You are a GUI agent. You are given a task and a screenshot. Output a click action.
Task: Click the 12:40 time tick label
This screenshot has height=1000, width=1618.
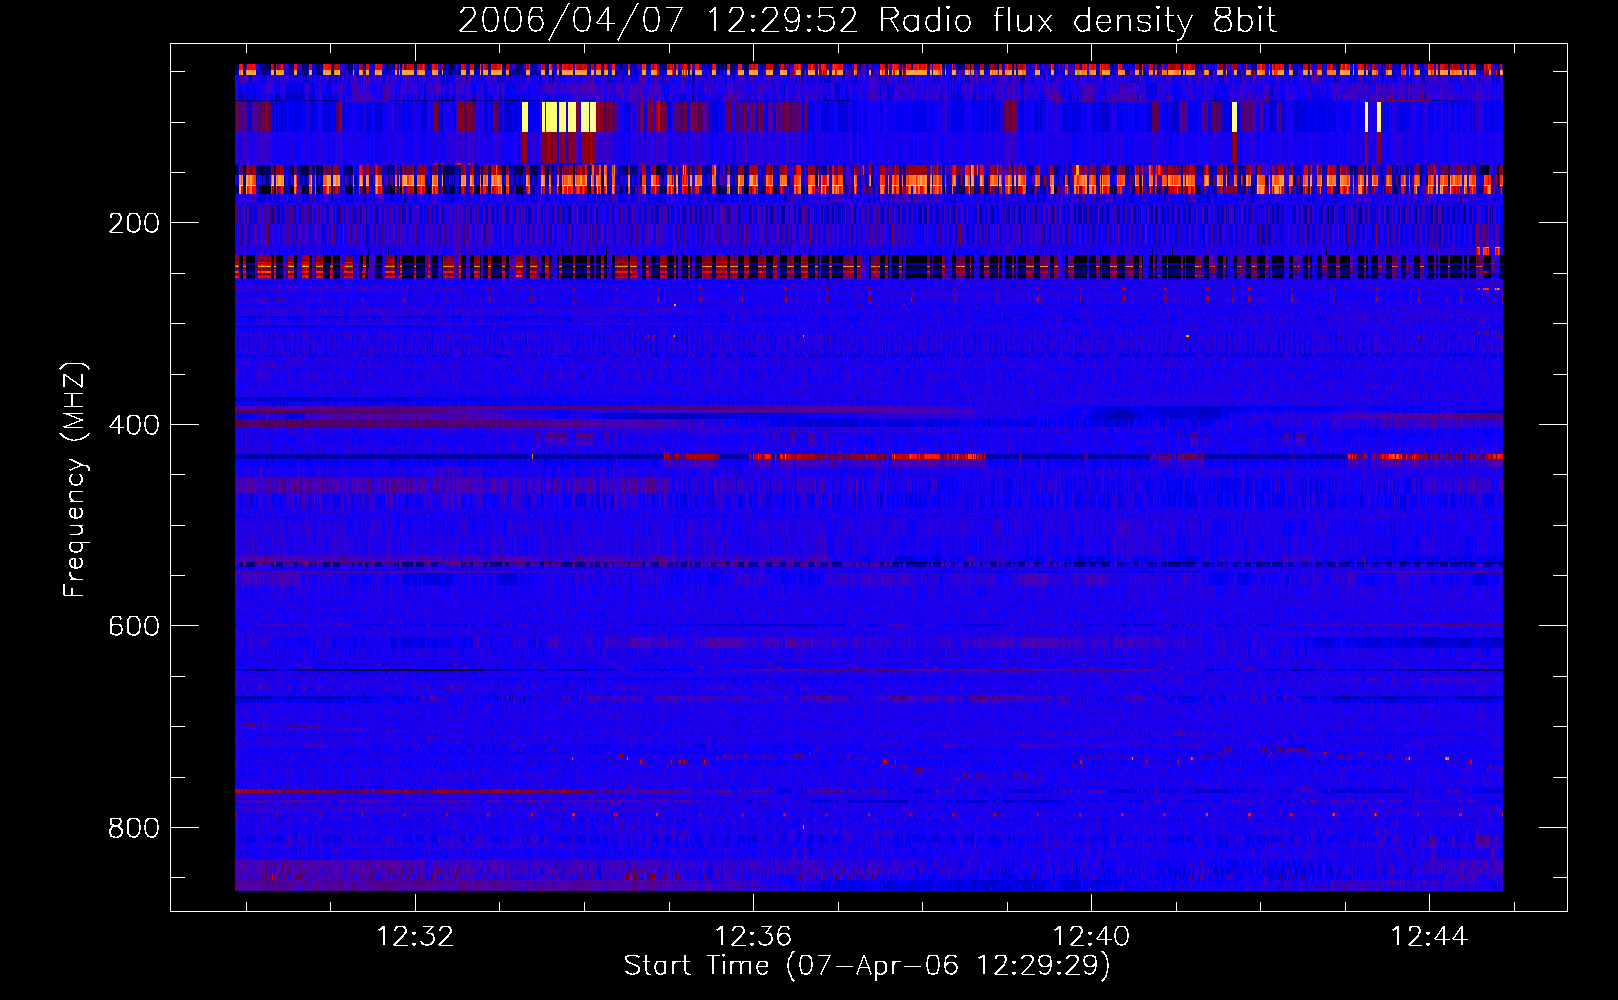coord(1090,936)
